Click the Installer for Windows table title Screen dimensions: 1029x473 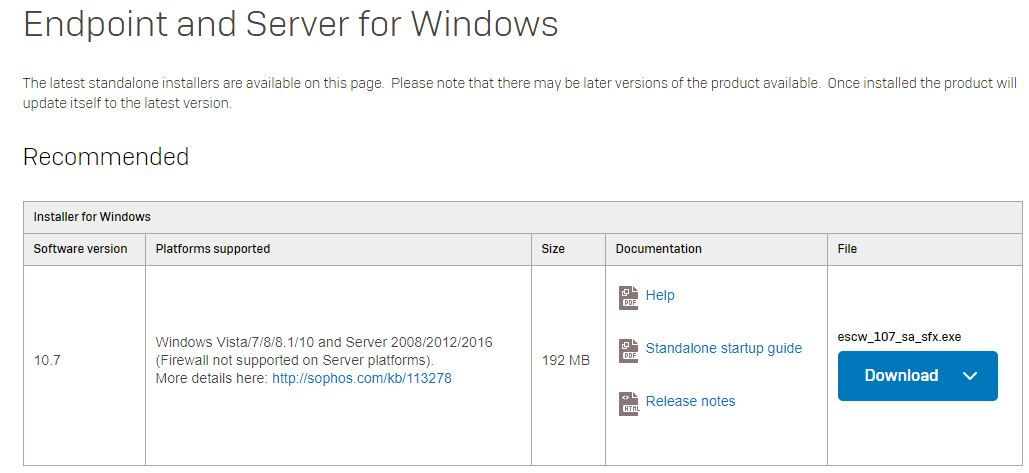pos(92,216)
